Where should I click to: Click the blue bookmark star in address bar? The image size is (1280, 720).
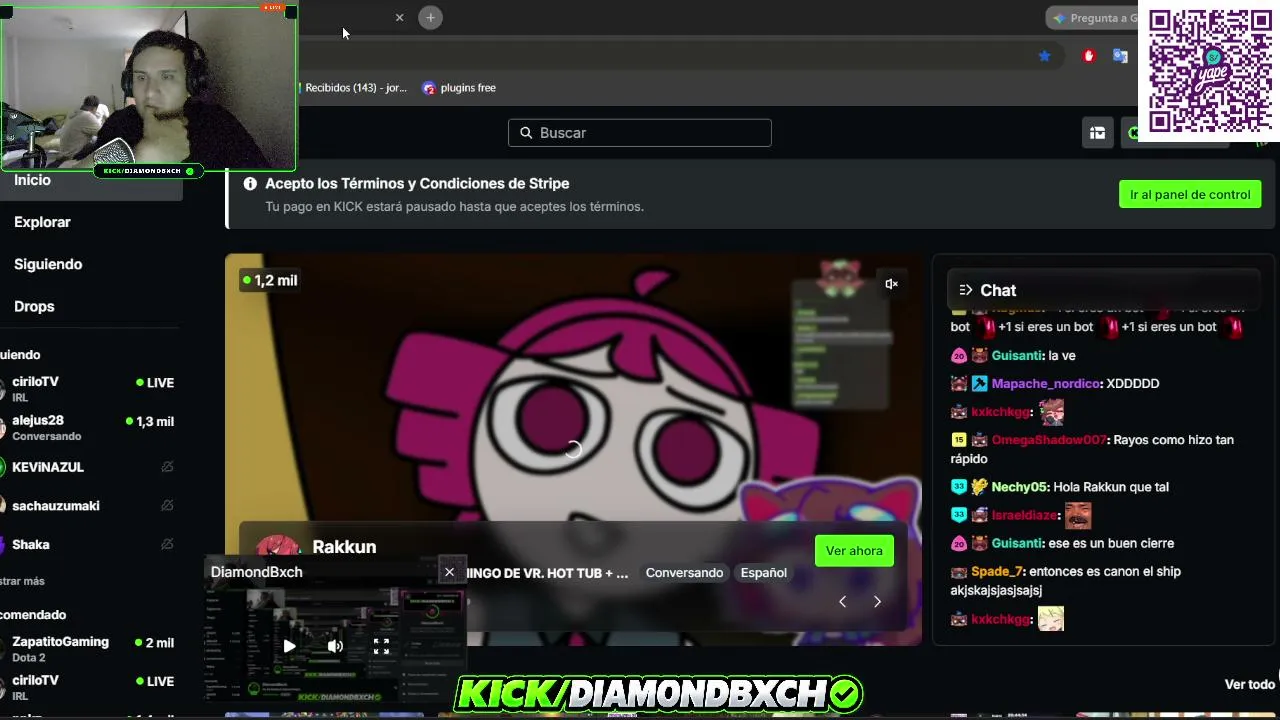pyautogui.click(x=1044, y=56)
